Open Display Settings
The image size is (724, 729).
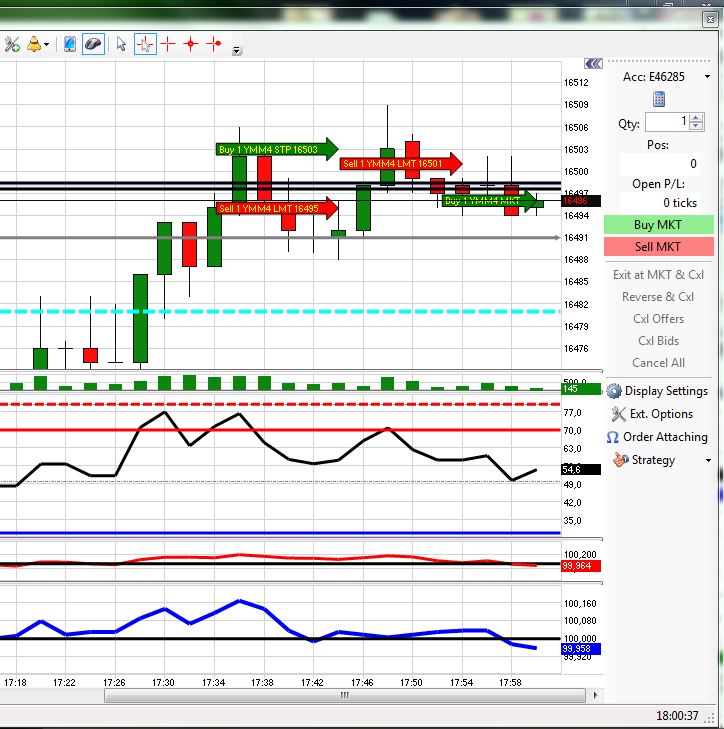[x=657, y=391]
